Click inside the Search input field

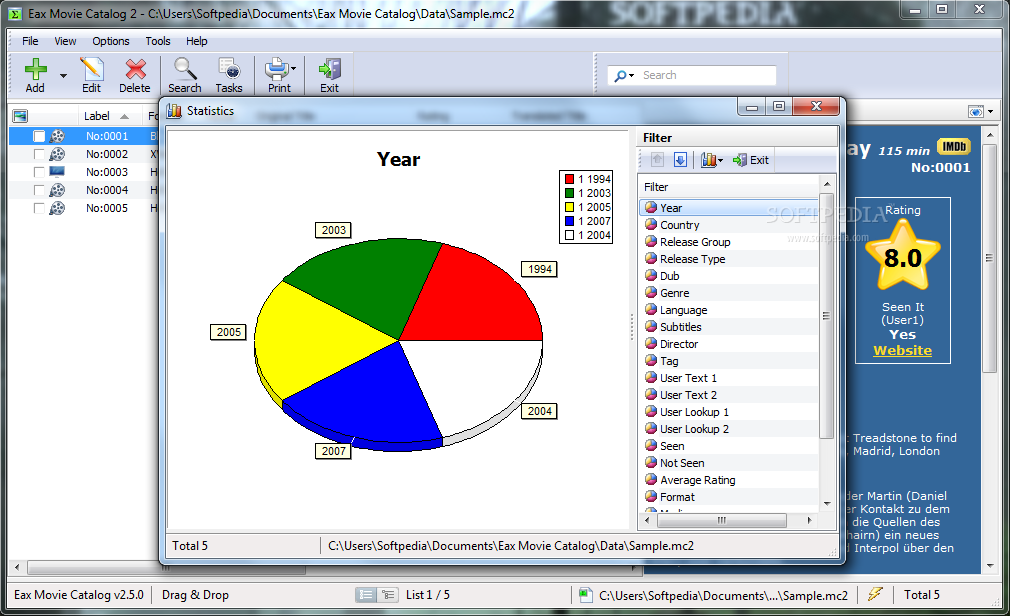(x=708, y=75)
